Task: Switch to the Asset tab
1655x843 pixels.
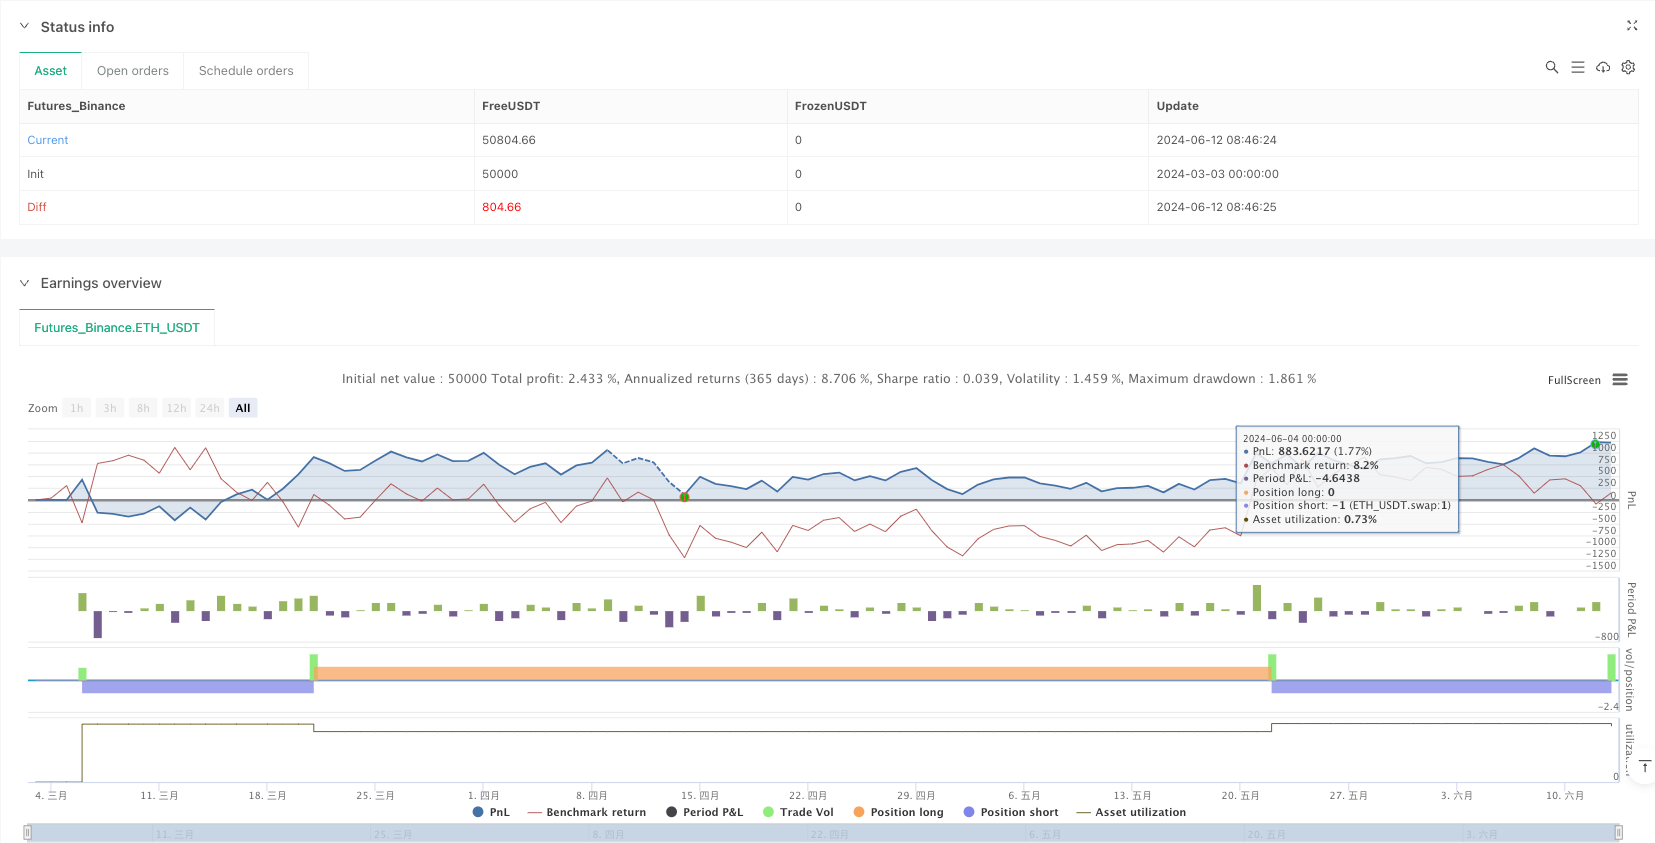Action: pos(51,71)
